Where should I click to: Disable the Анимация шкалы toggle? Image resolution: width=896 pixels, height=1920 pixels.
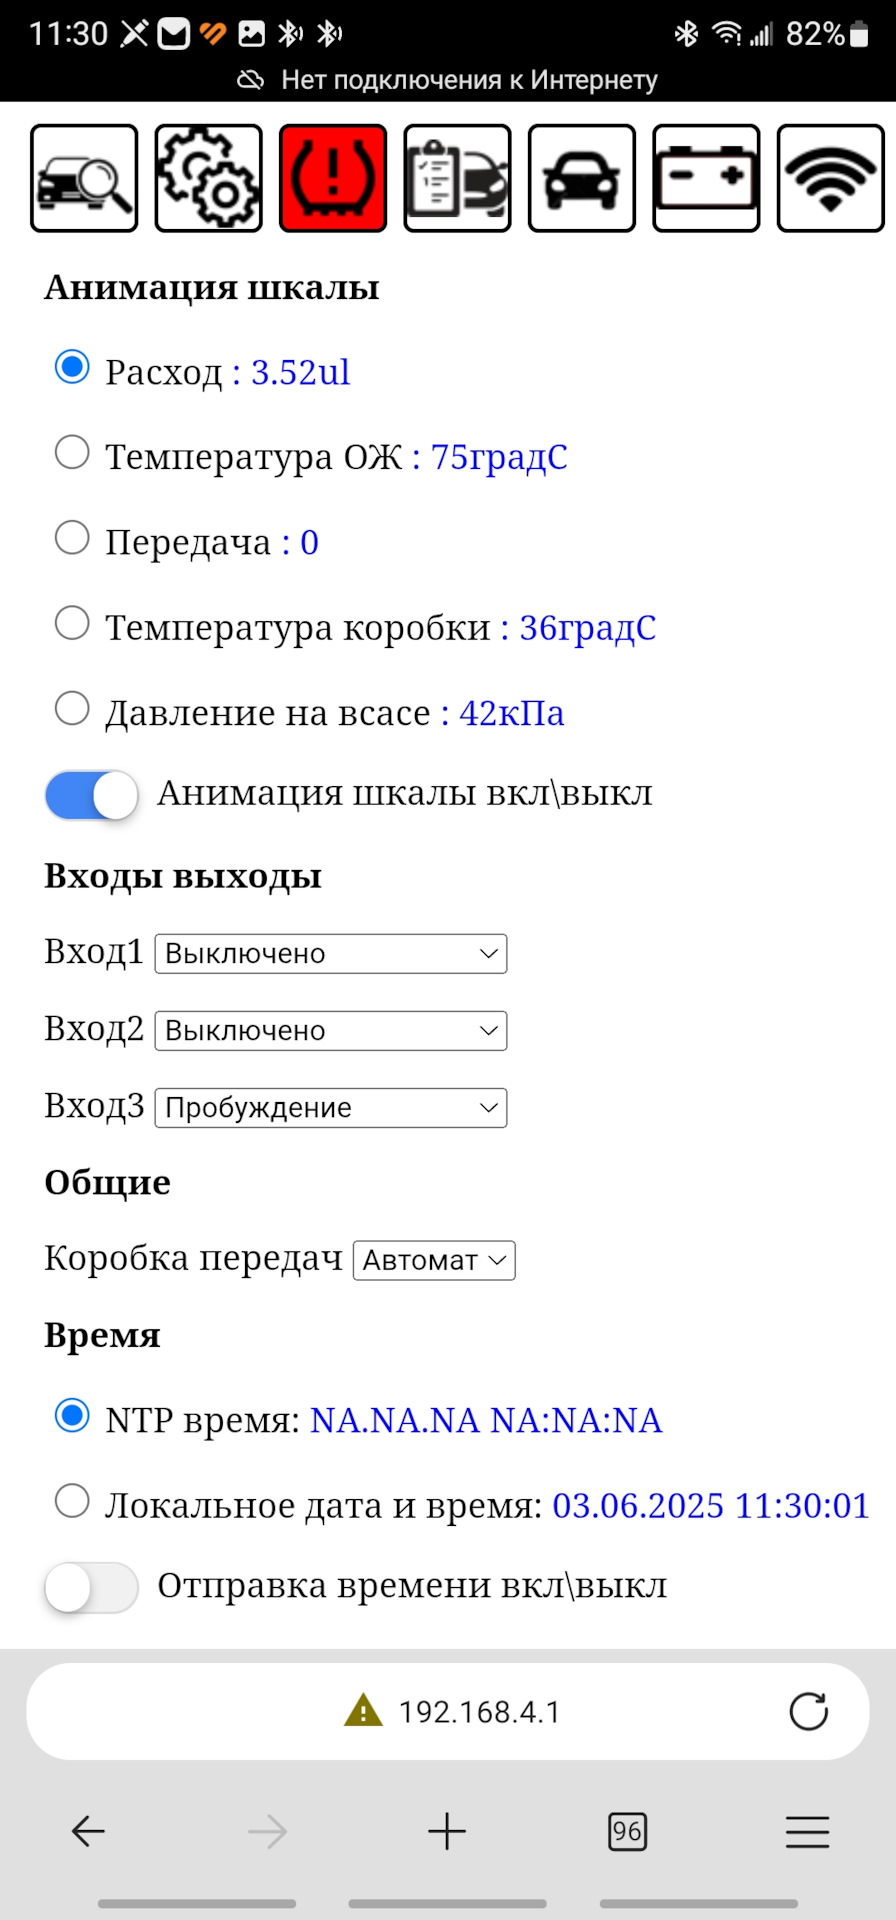(x=90, y=794)
